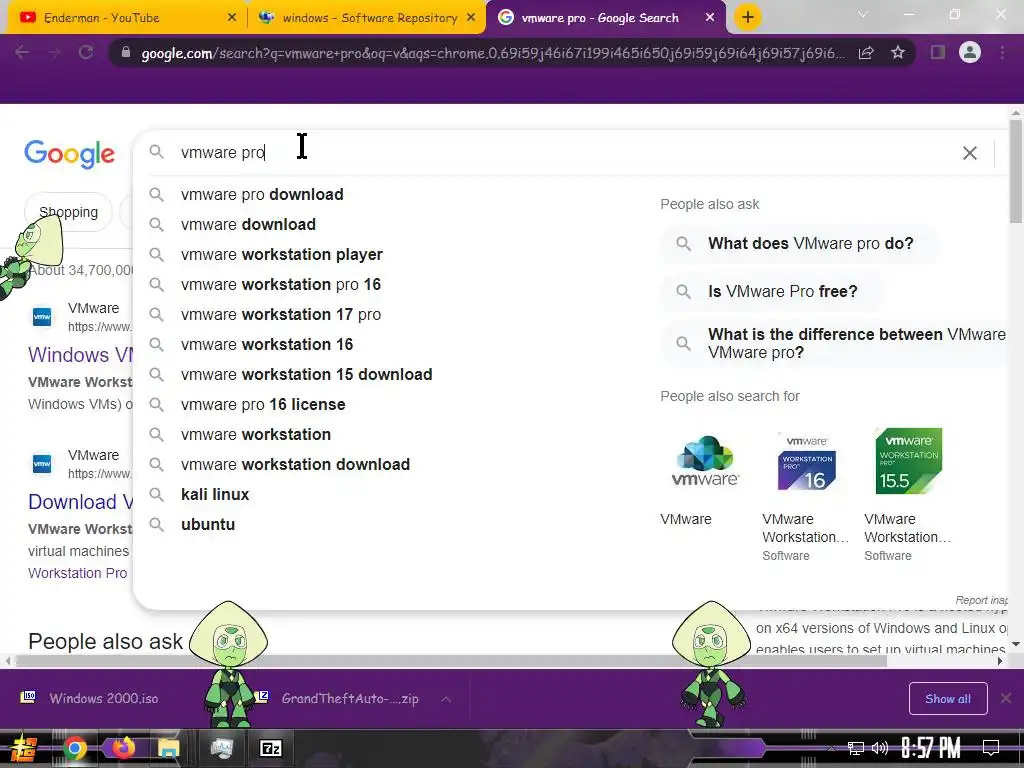Launch Firefox from the taskbar
Screen dimensions: 1024x768
[x=123, y=748]
